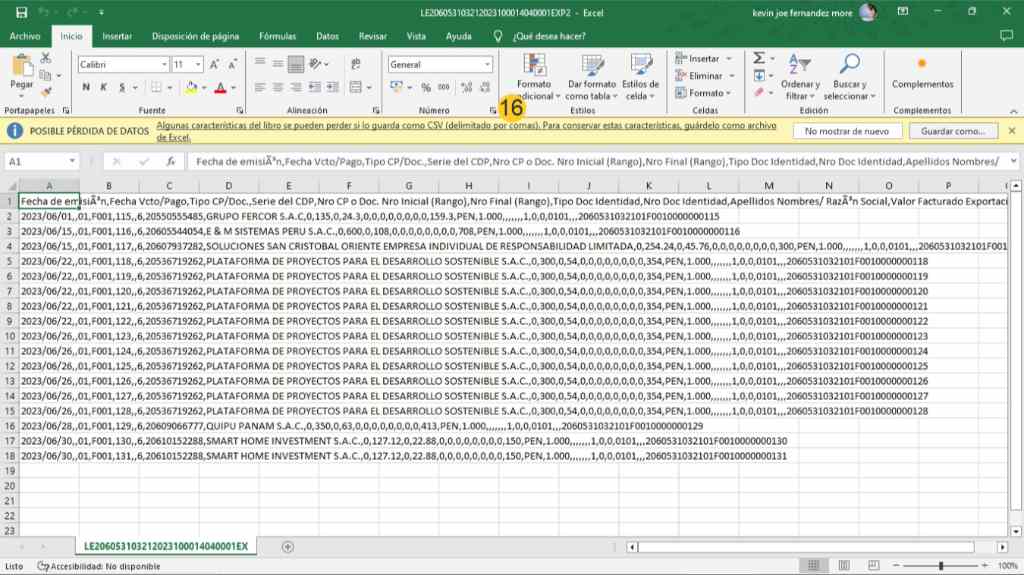Open the Fórmulas ribbon tab
This screenshot has height=575, width=1024.
pos(277,36)
